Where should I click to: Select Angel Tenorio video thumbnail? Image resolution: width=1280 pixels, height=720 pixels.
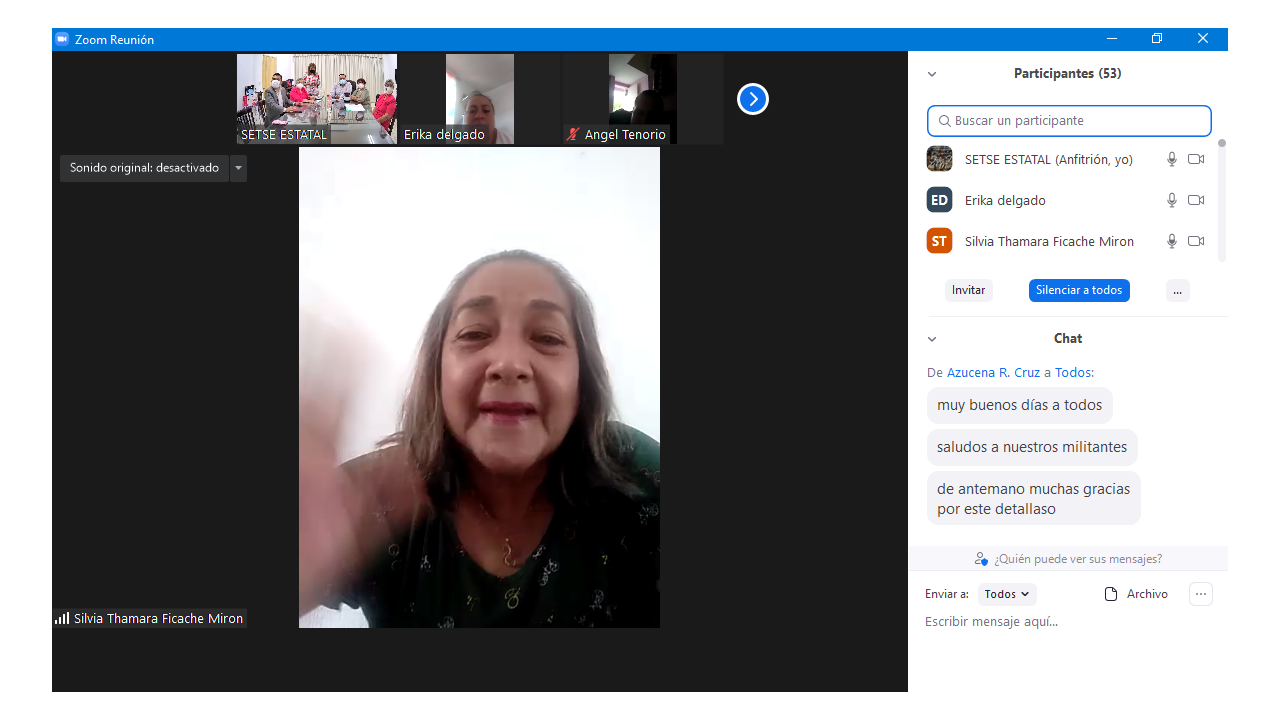(x=643, y=99)
